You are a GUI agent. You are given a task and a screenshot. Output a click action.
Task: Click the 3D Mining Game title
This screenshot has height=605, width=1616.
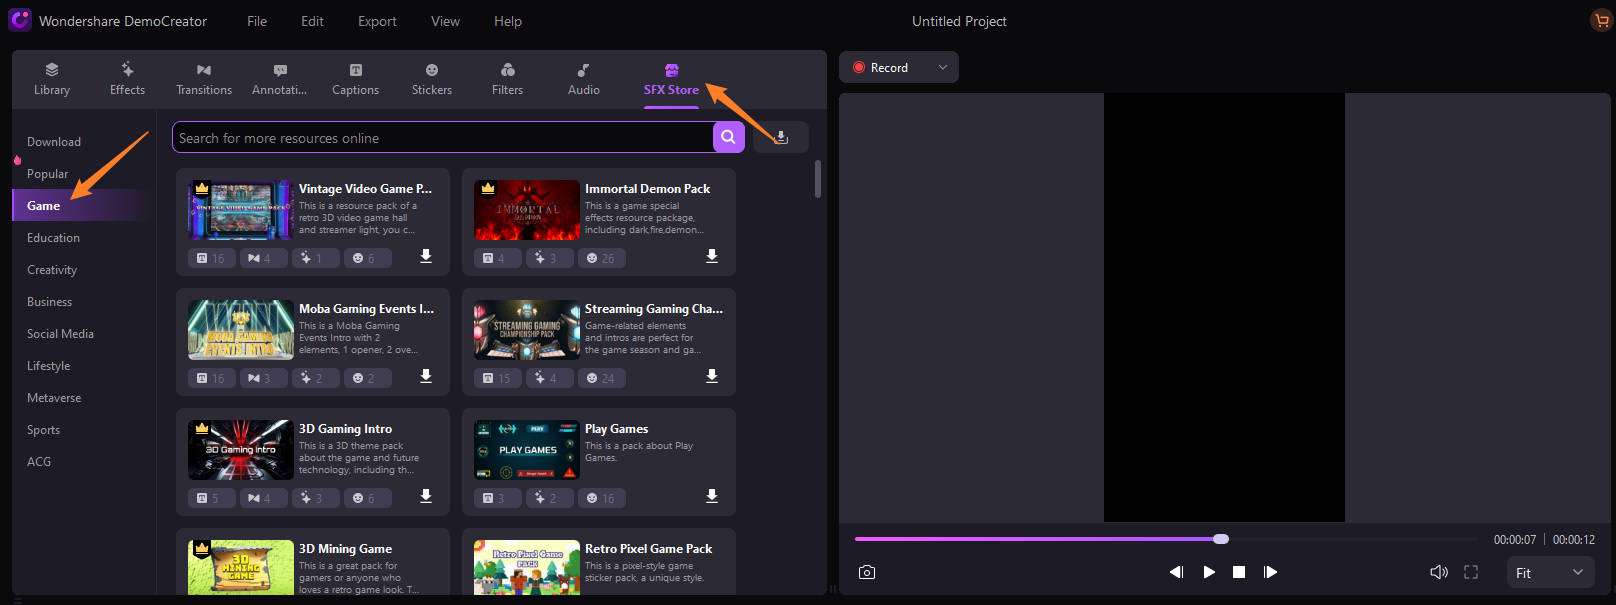pos(345,549)
